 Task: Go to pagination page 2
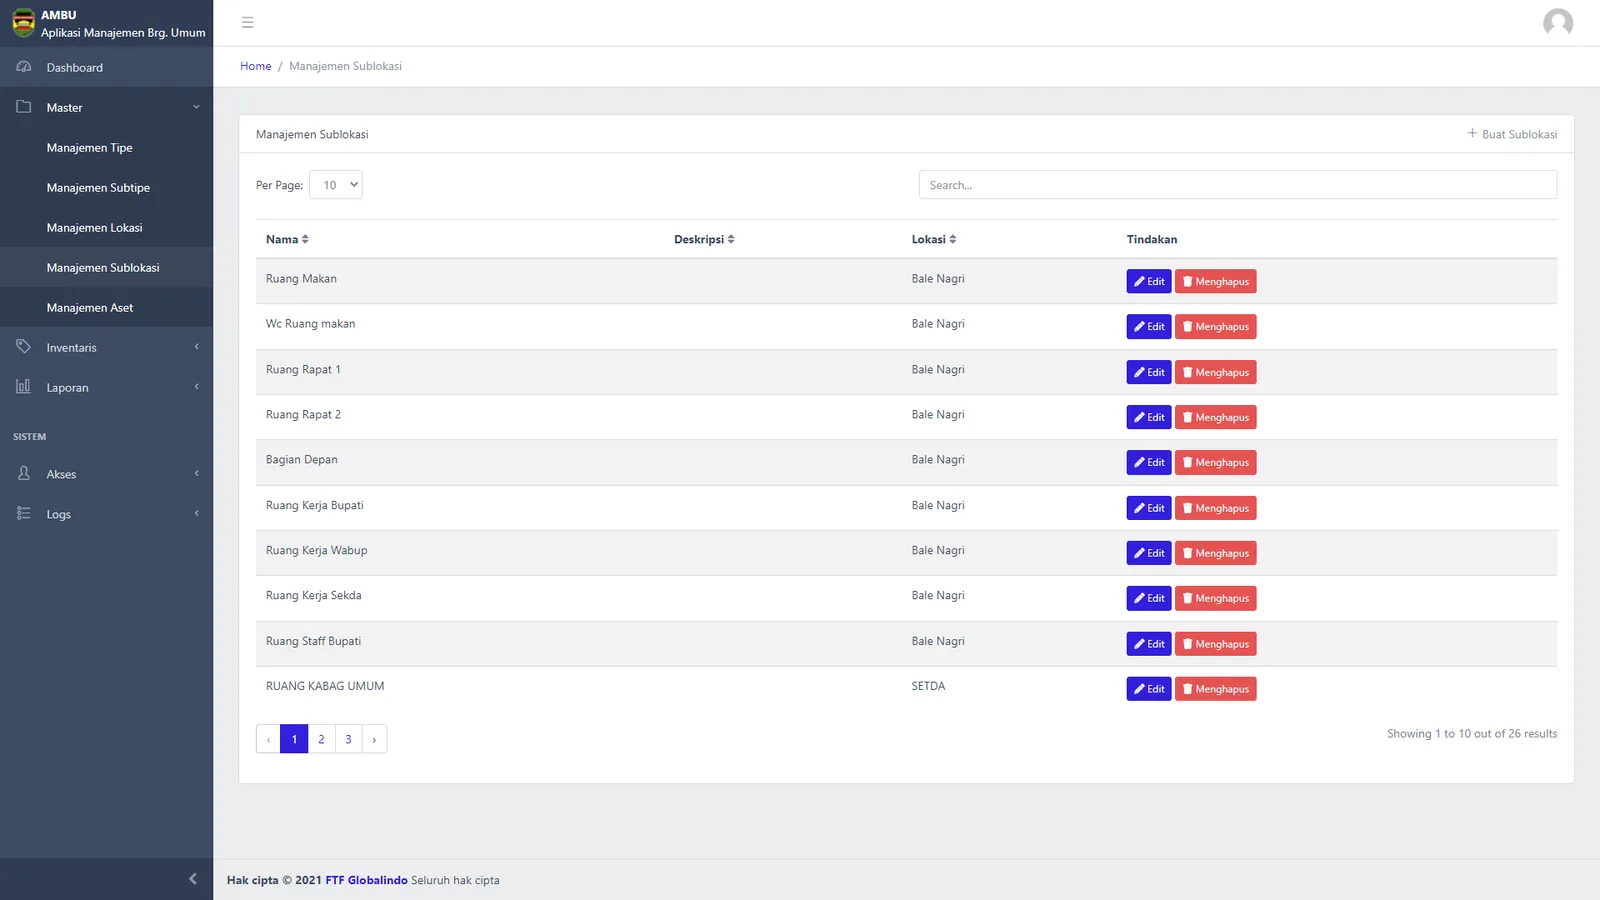coord(321,739)
